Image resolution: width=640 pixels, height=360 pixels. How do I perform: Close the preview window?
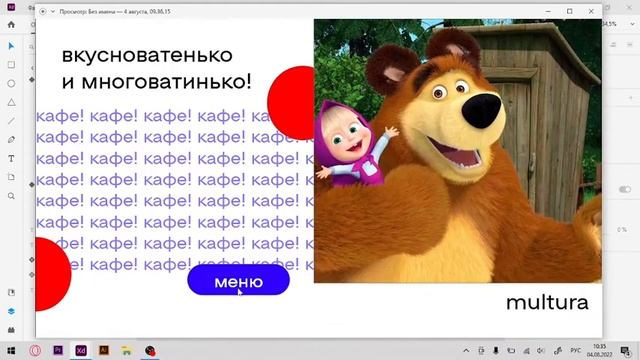[591, 11]
